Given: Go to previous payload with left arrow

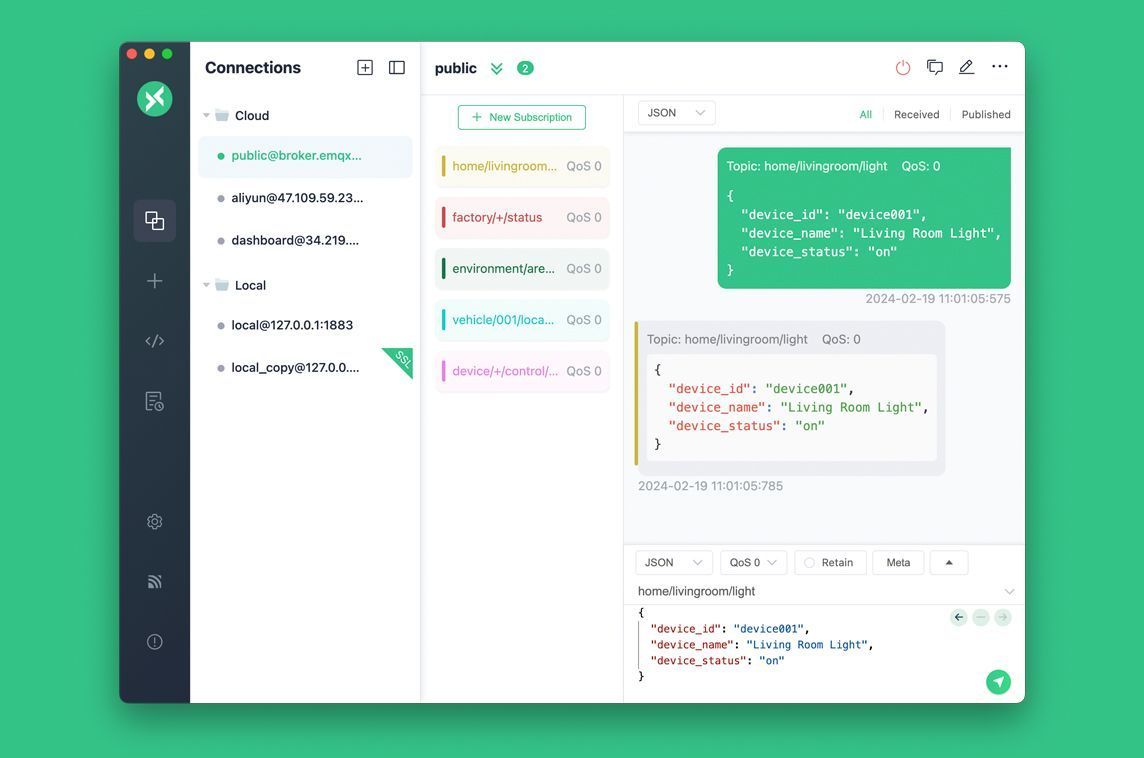Looking at the screenshot, I should tap(959, 617).
